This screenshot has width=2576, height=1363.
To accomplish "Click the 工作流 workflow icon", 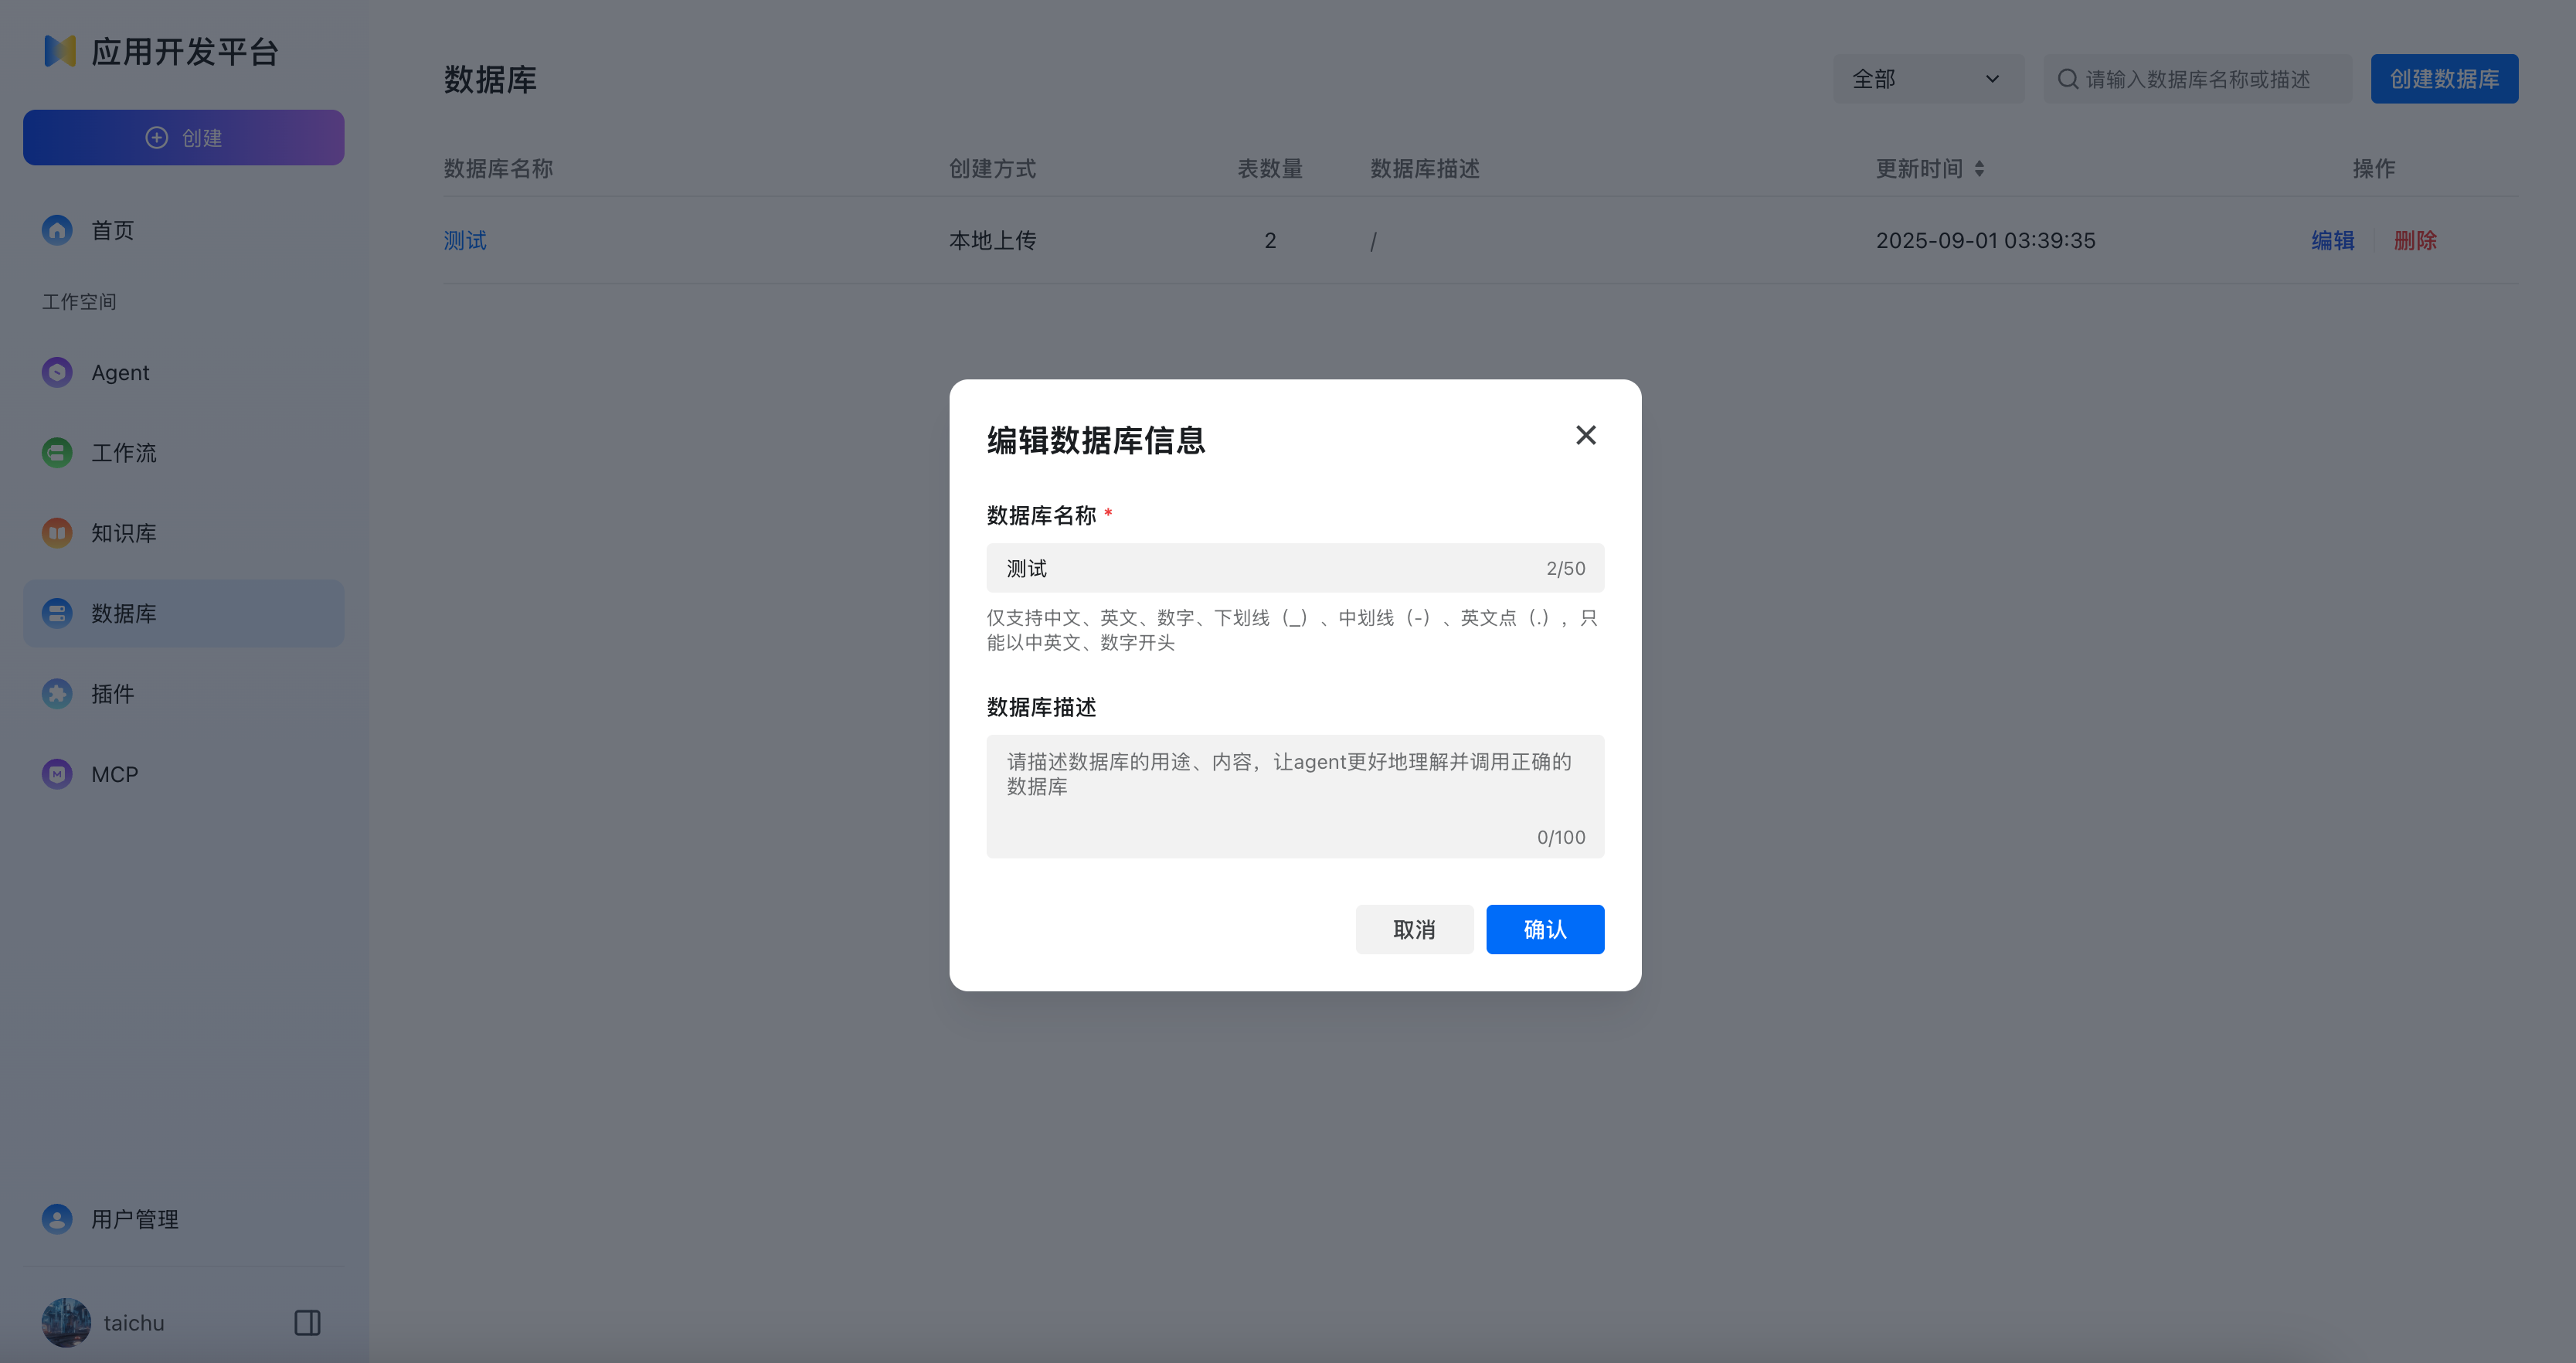I will [57, 452].
